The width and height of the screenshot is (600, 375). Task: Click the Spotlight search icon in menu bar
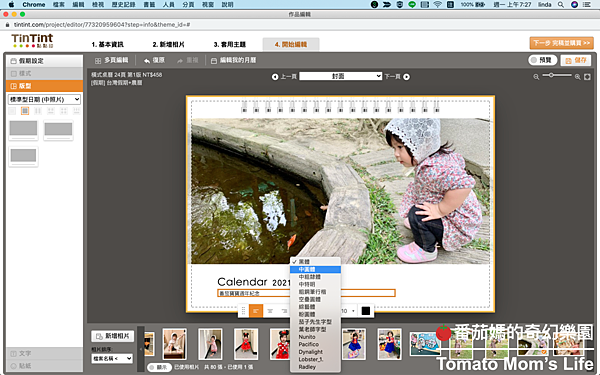click(561, 5)
